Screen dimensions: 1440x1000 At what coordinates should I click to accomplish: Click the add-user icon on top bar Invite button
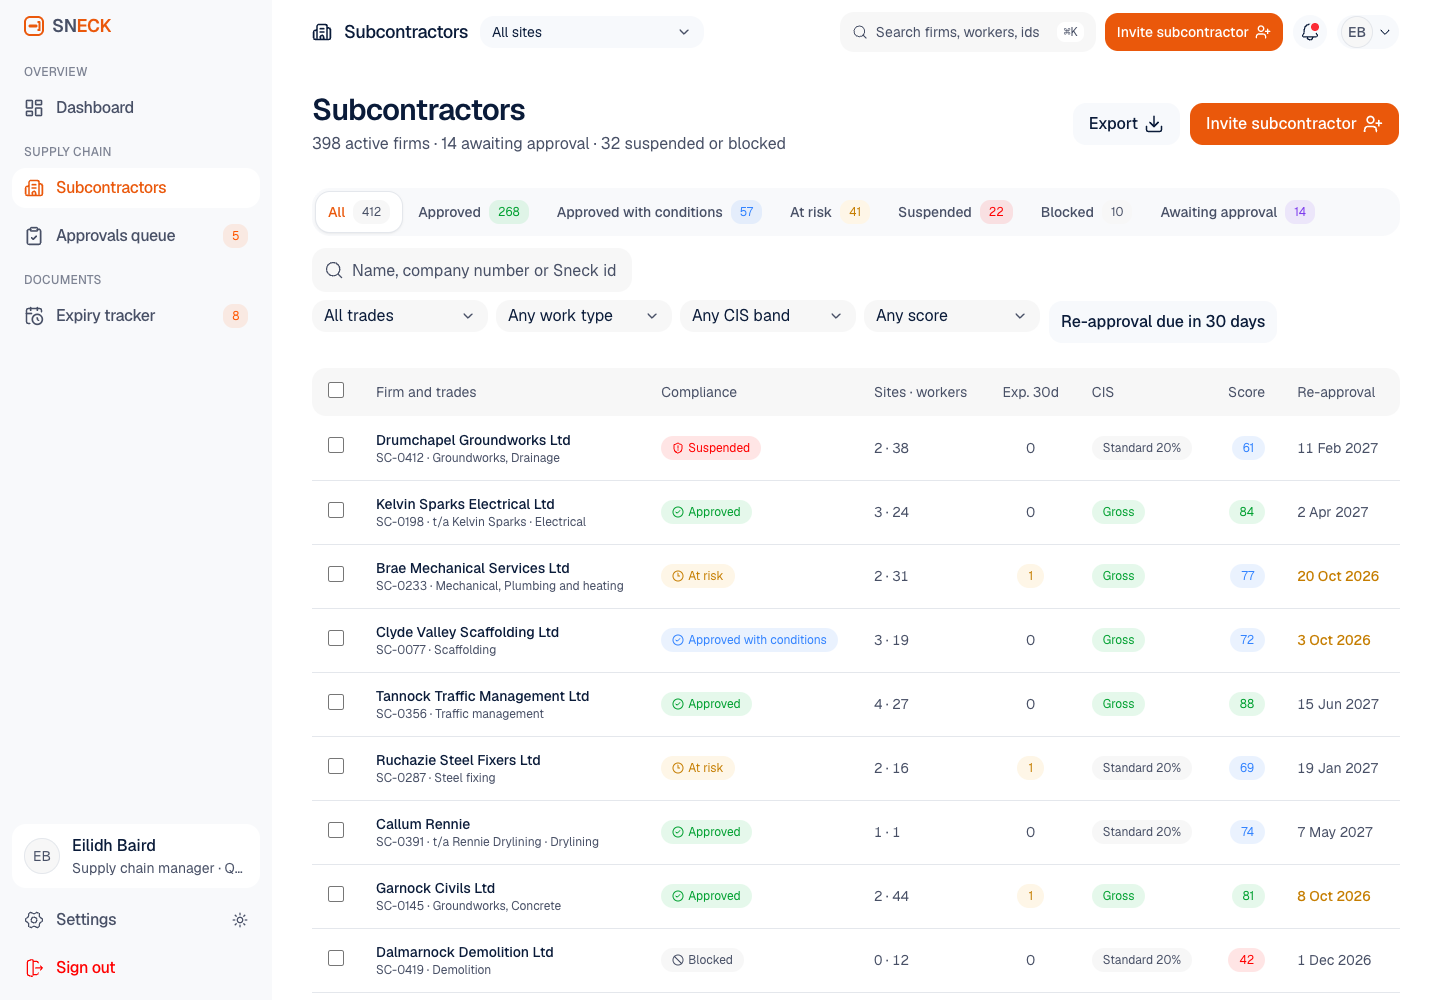coord(1263,32)
